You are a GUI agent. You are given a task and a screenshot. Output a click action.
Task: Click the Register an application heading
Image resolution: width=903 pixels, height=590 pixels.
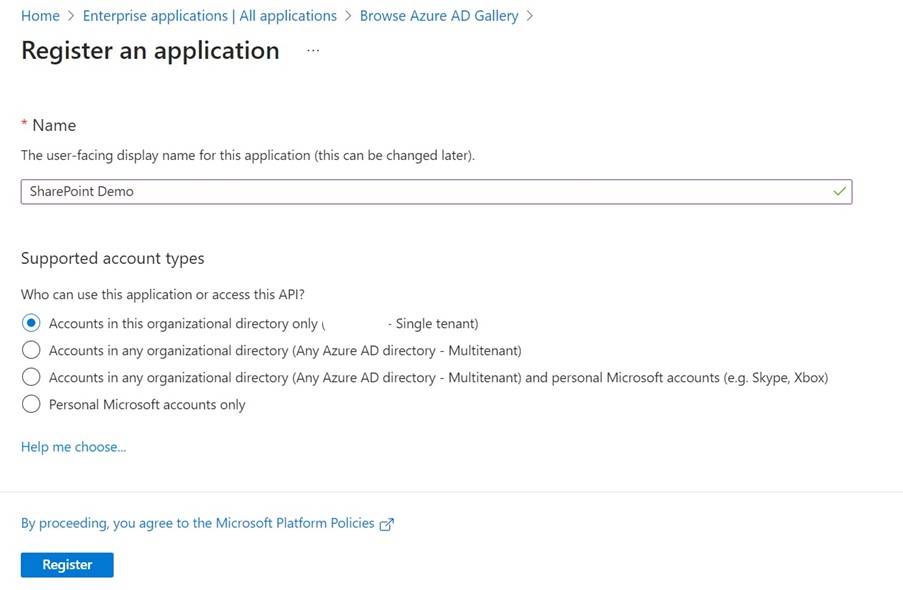(150, 51)
